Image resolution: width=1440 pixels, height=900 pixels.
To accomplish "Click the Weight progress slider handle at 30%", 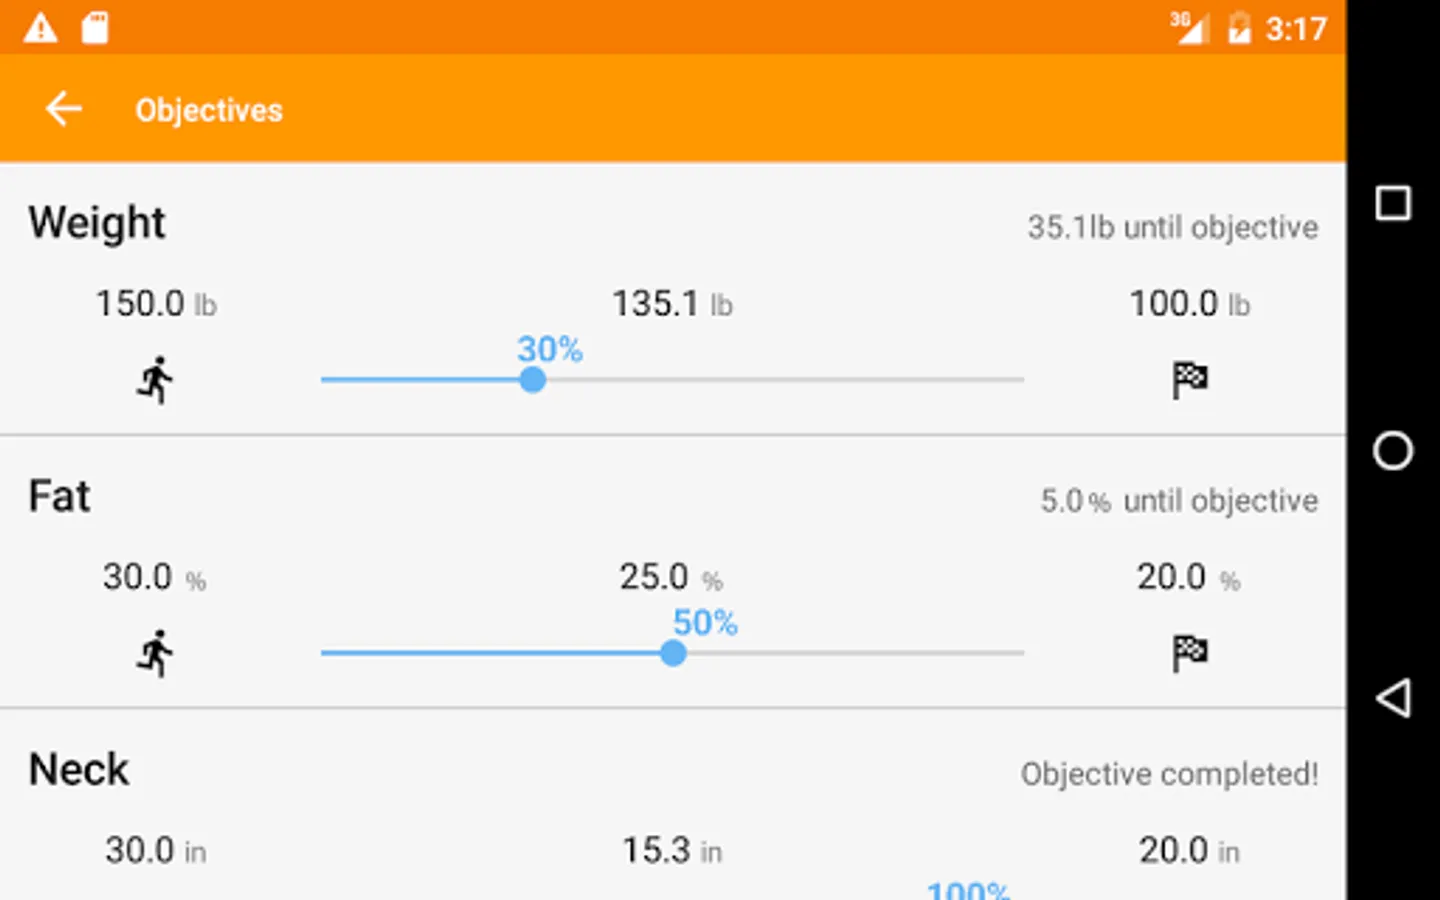I will coord(533,380).
